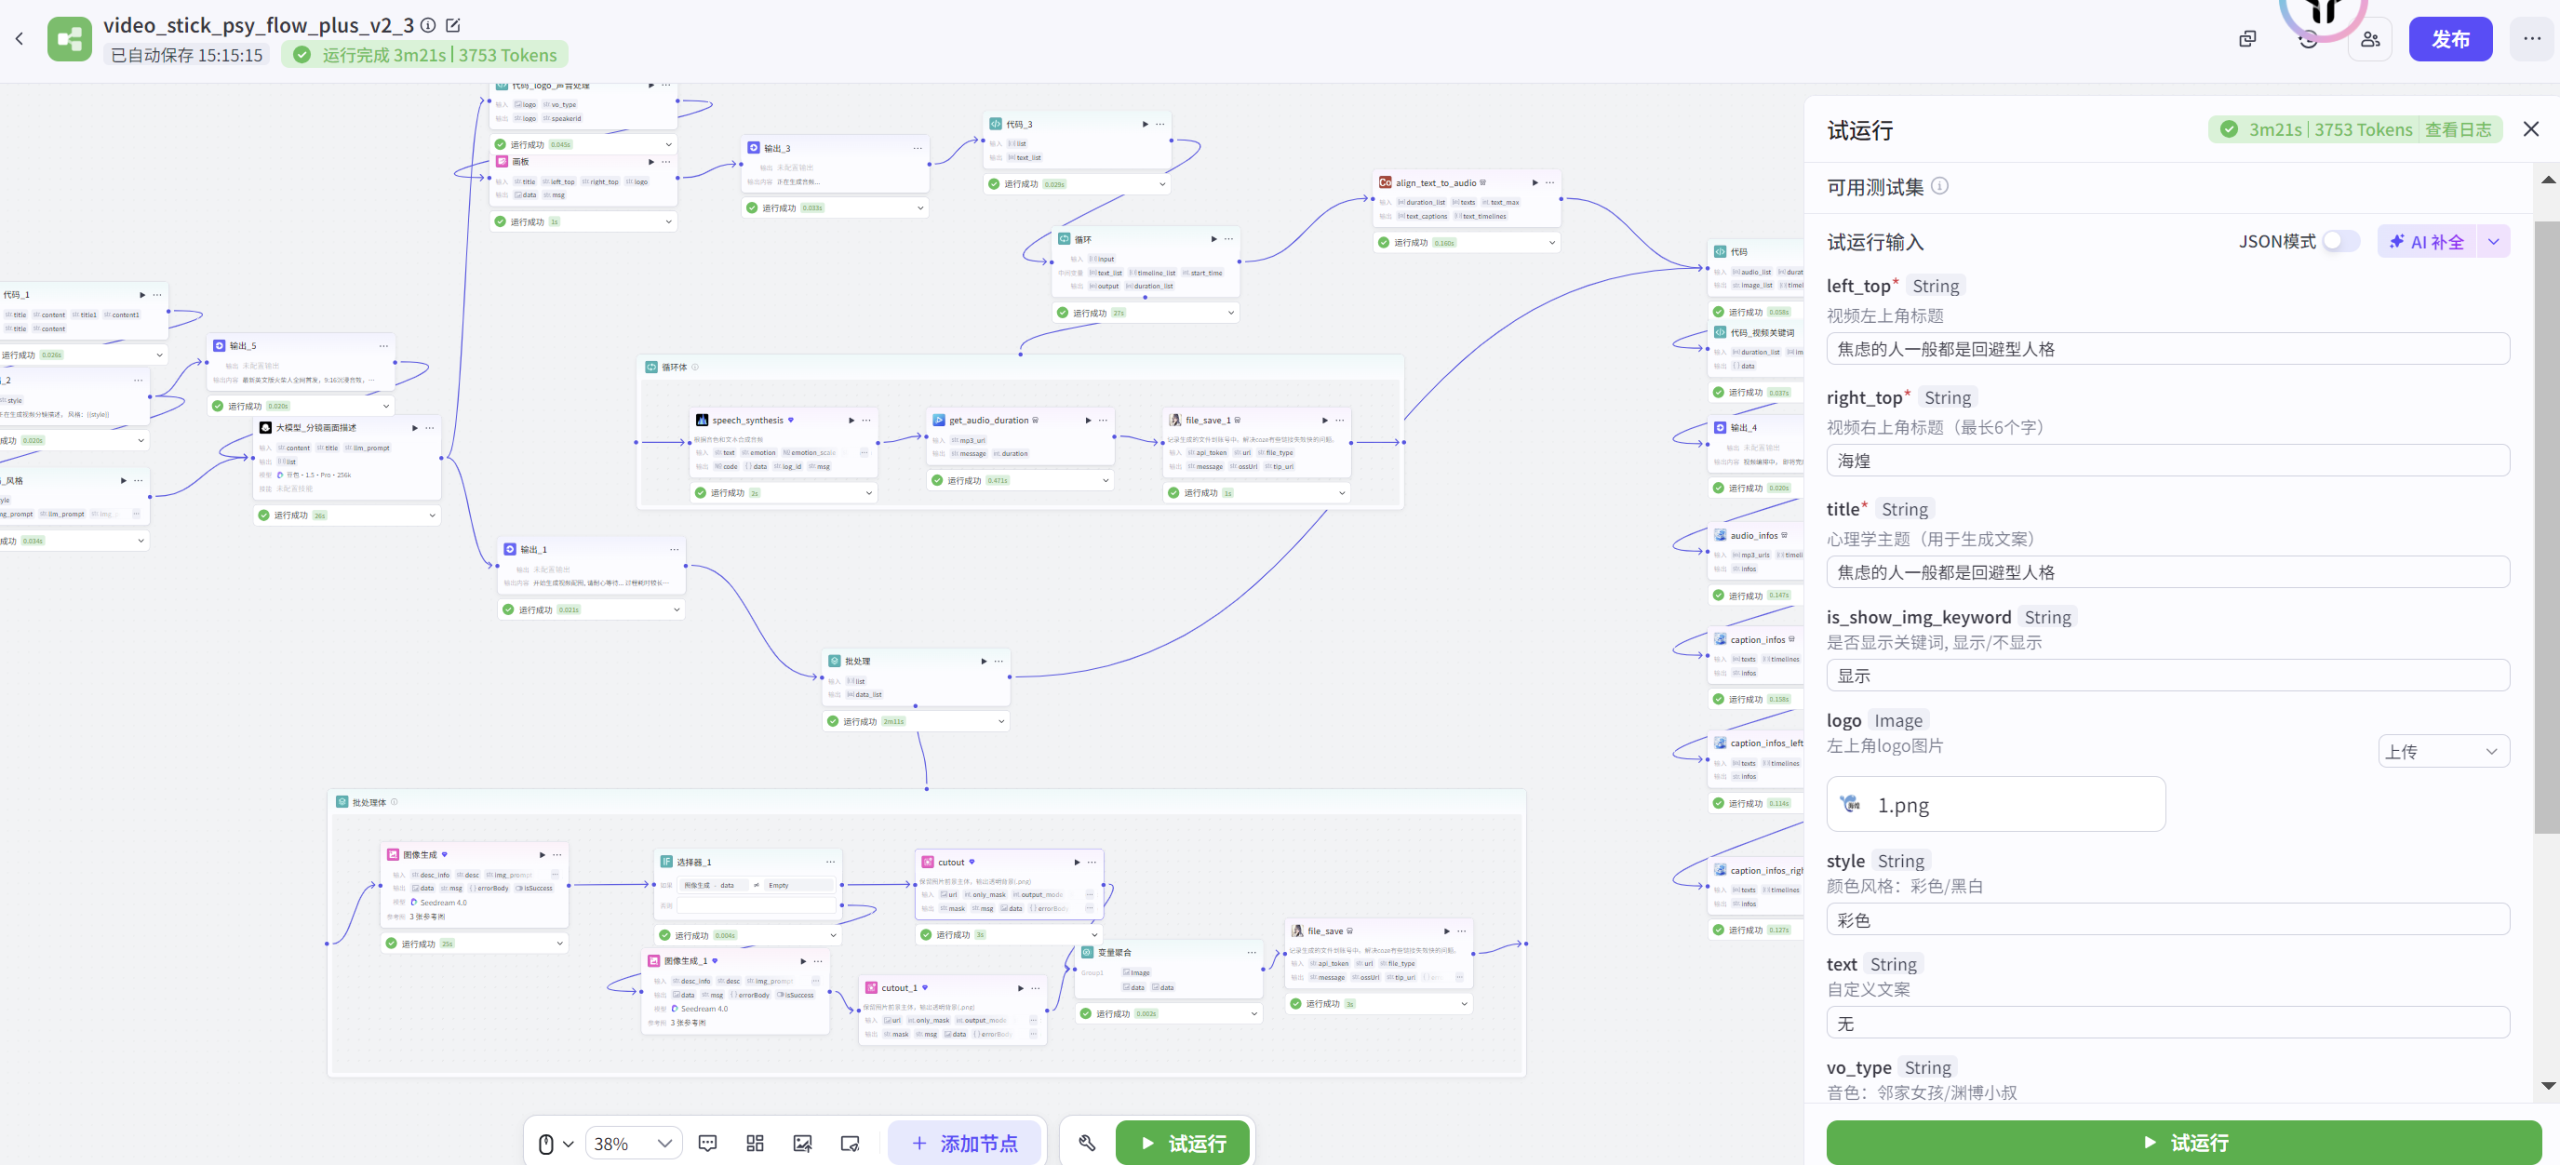Click the collaborators people icon in header
This screenshot has width=2560, height=1165.
pyautogui.click(x=2370, y=39)
